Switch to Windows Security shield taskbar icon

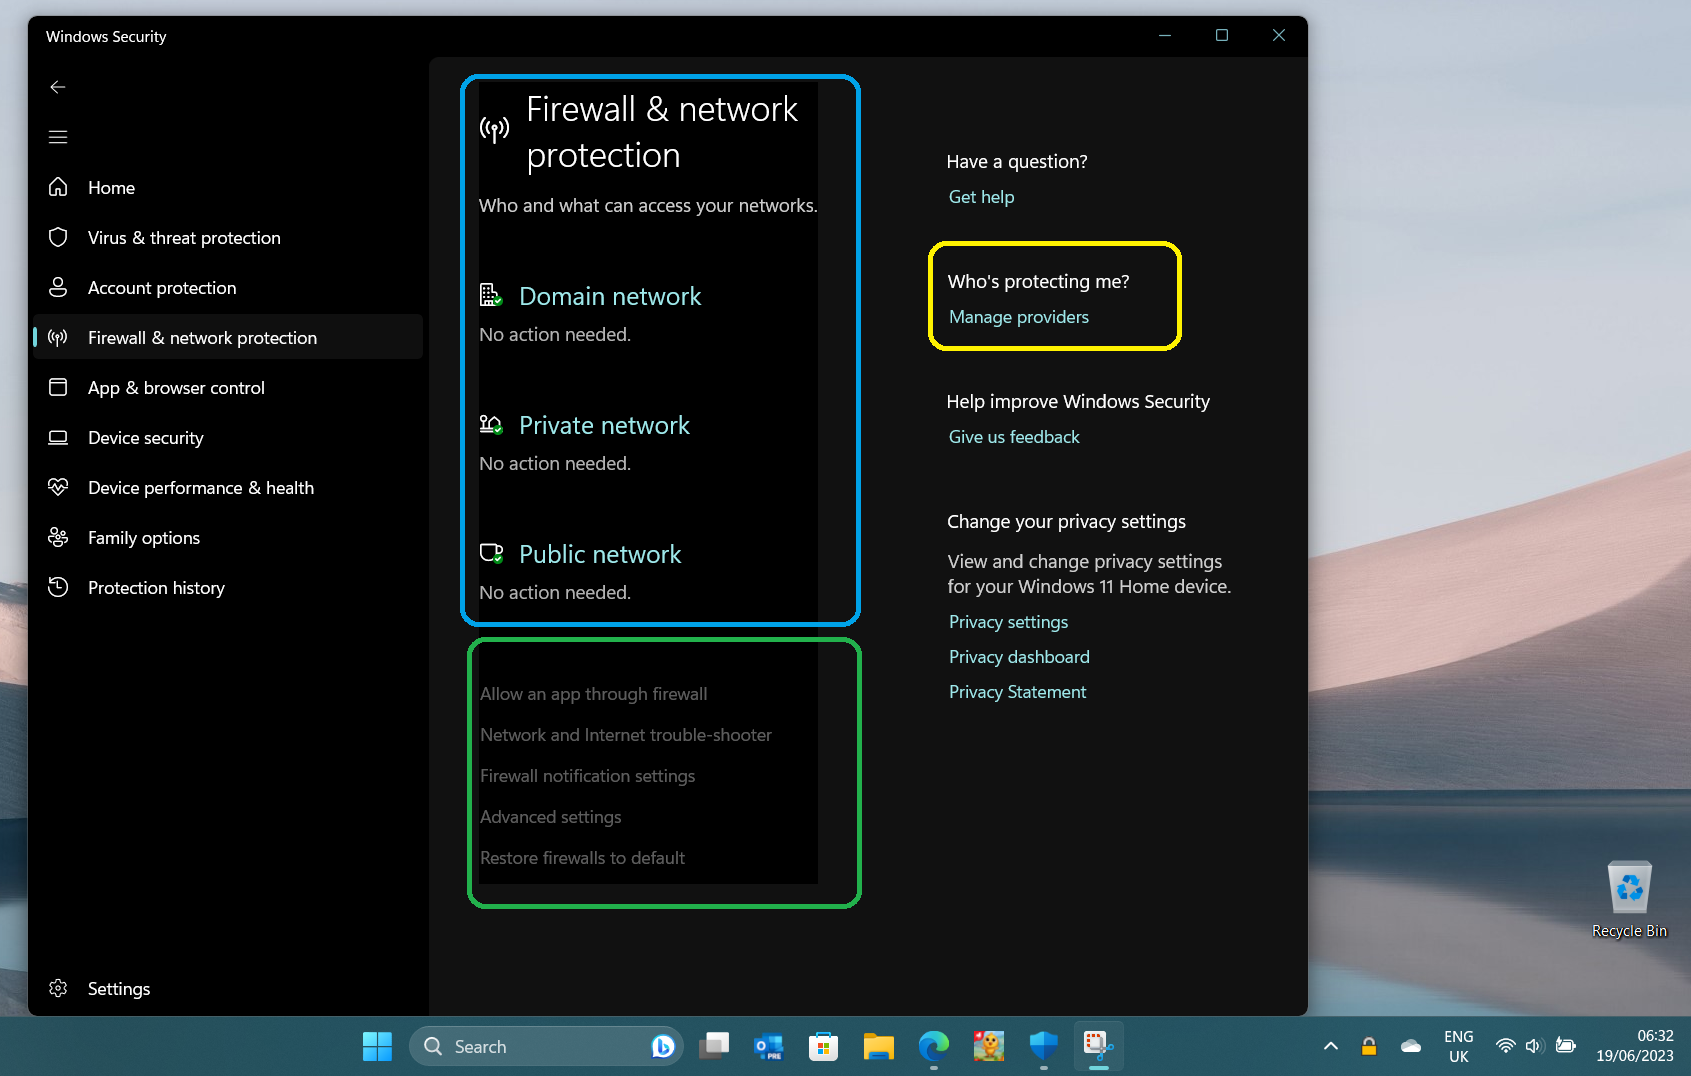click(1043, 1046)
